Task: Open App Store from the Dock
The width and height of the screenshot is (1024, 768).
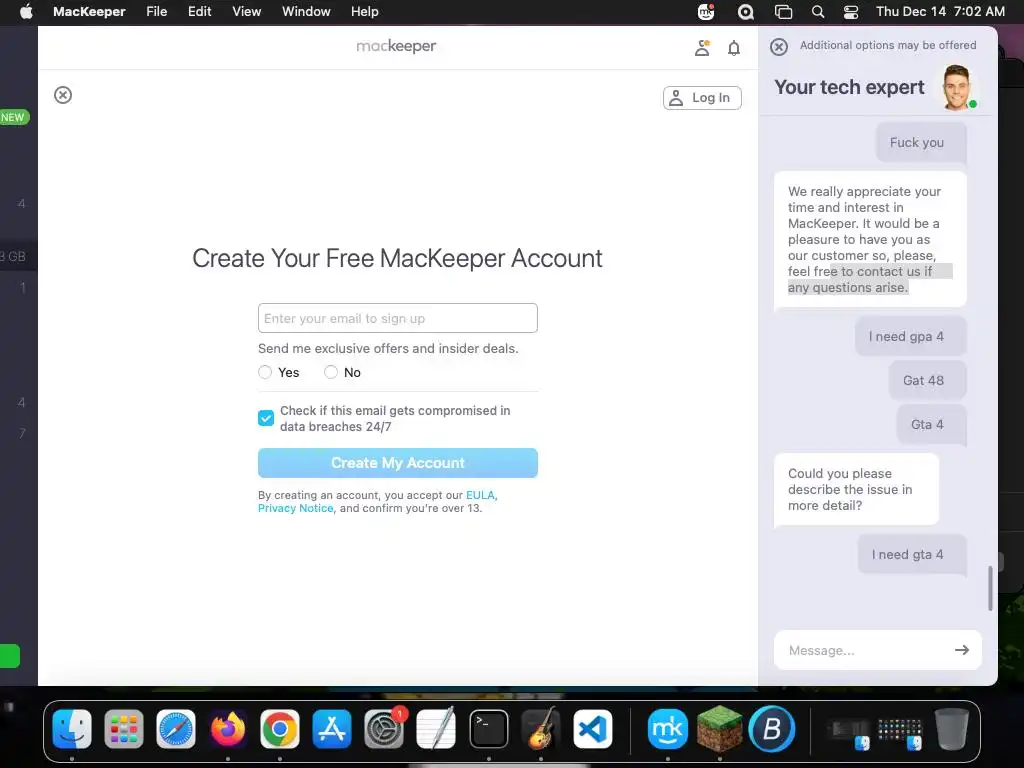Action: (x=332, y=729)
